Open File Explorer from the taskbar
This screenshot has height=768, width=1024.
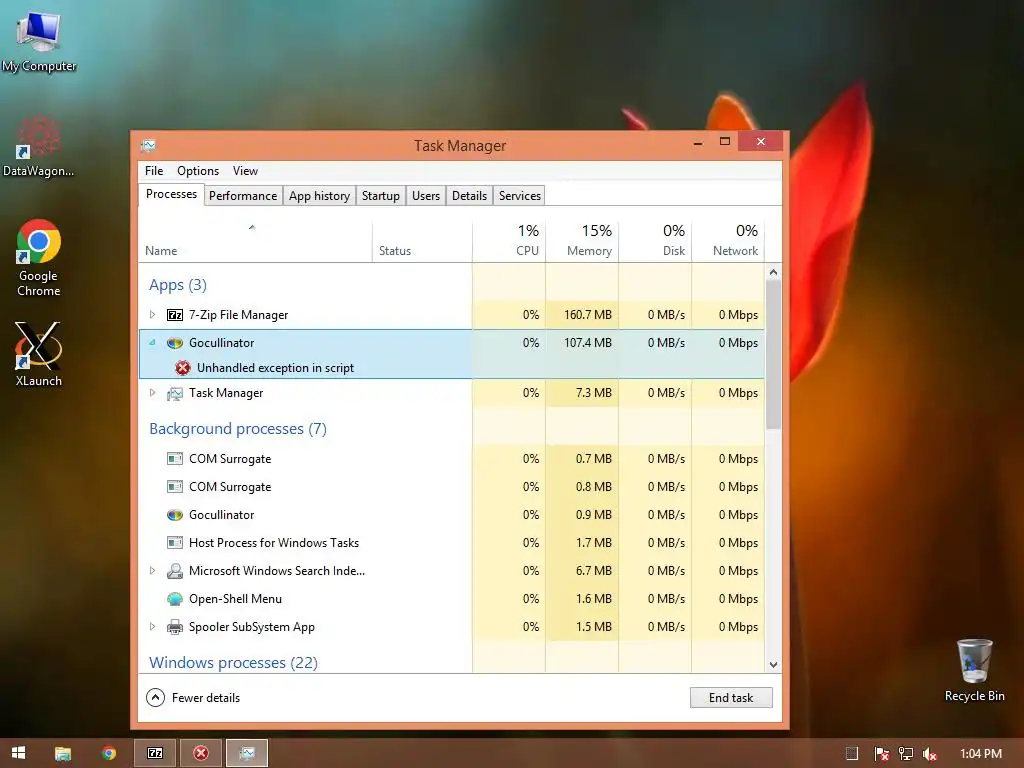point(63,753)
